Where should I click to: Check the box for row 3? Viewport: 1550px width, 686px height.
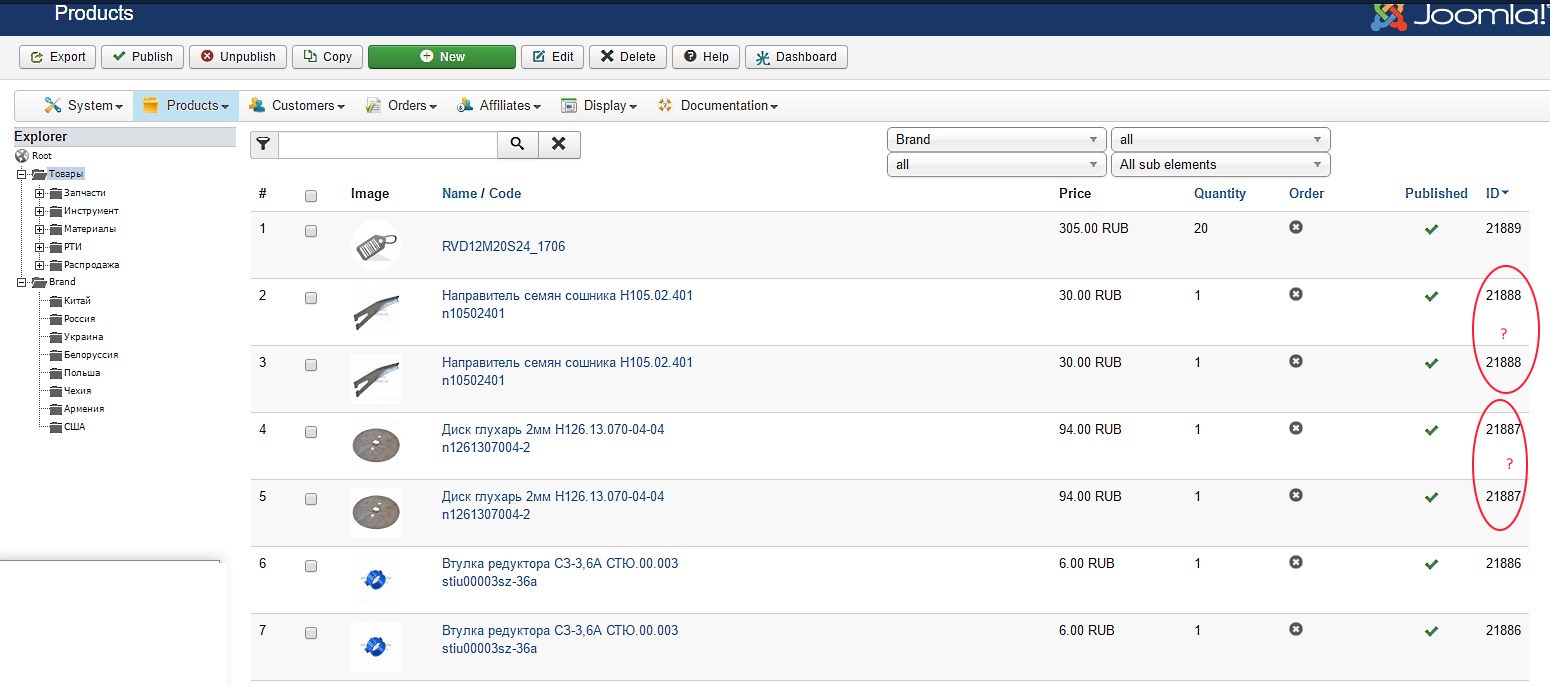(311, 365)
